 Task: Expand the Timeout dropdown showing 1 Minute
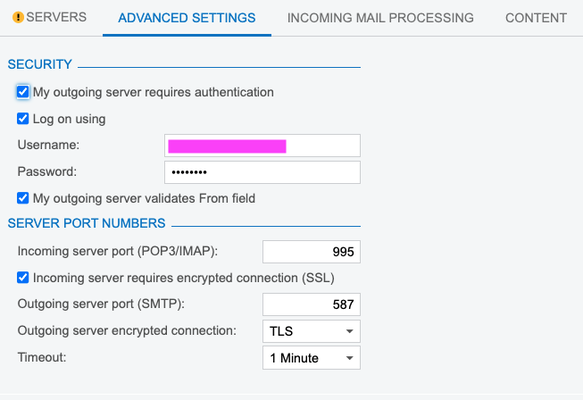pyautogui.click(x=311, y=358)
